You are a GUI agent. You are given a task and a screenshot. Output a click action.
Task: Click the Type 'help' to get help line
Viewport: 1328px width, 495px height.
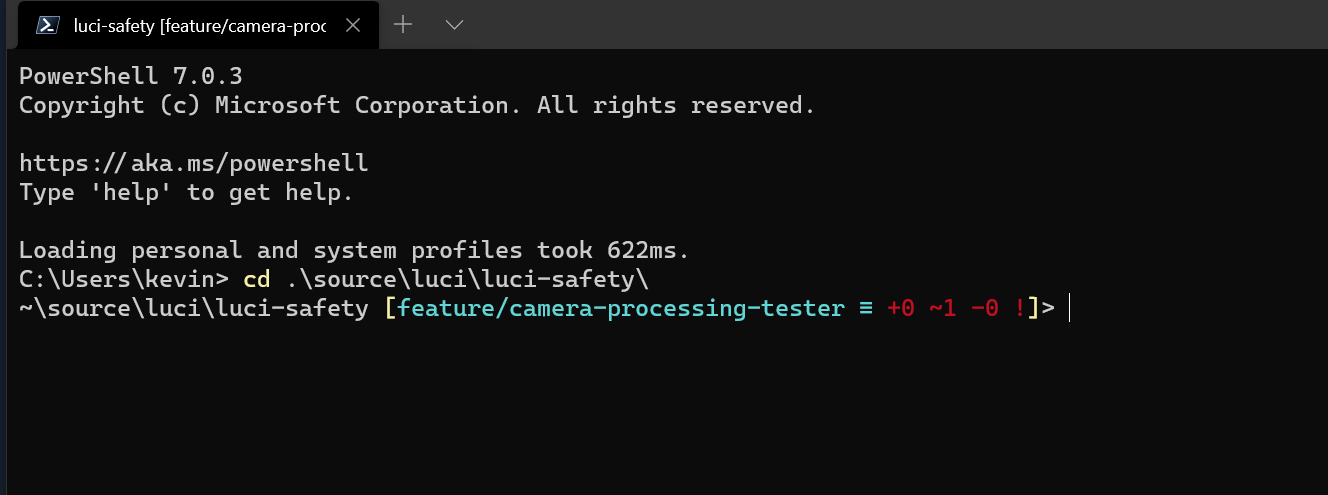[186, 192]
